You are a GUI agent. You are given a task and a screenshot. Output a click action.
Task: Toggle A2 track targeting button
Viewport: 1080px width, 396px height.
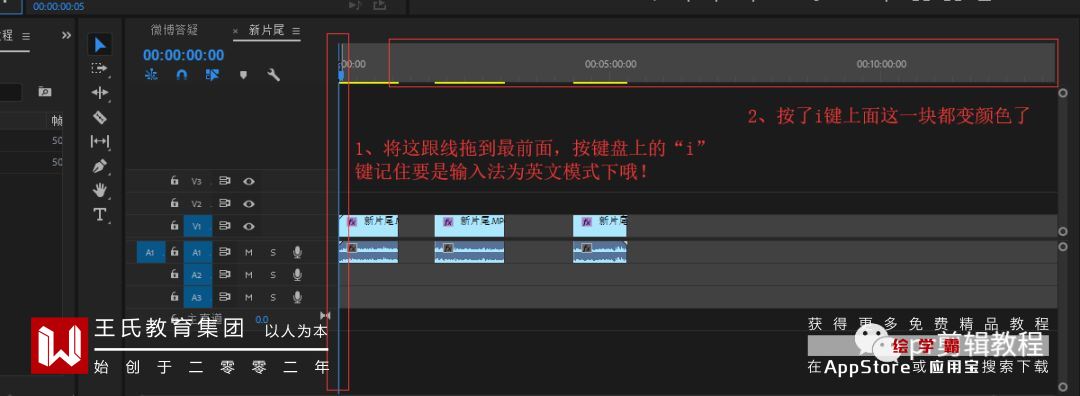pyautogui.click(x=198, y=275)
